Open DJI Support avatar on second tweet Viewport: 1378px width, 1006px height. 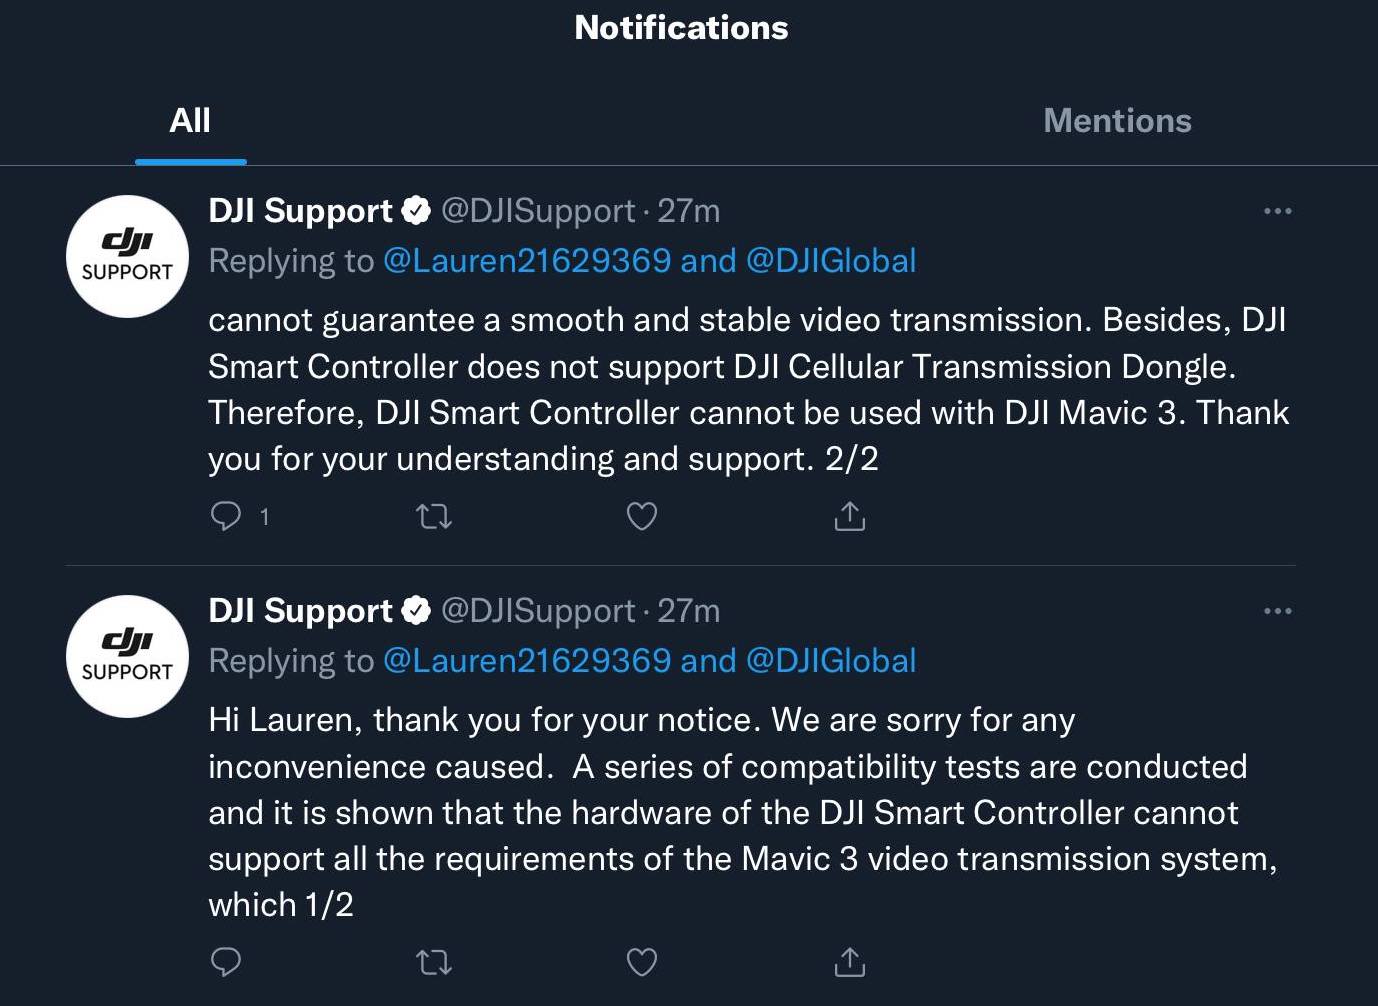pyautogui.click(x=127, y=656)
